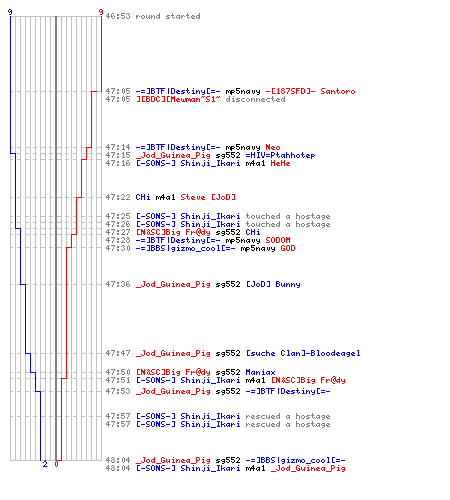Click player name Neo at 47:14

click(x=273, y=147)
